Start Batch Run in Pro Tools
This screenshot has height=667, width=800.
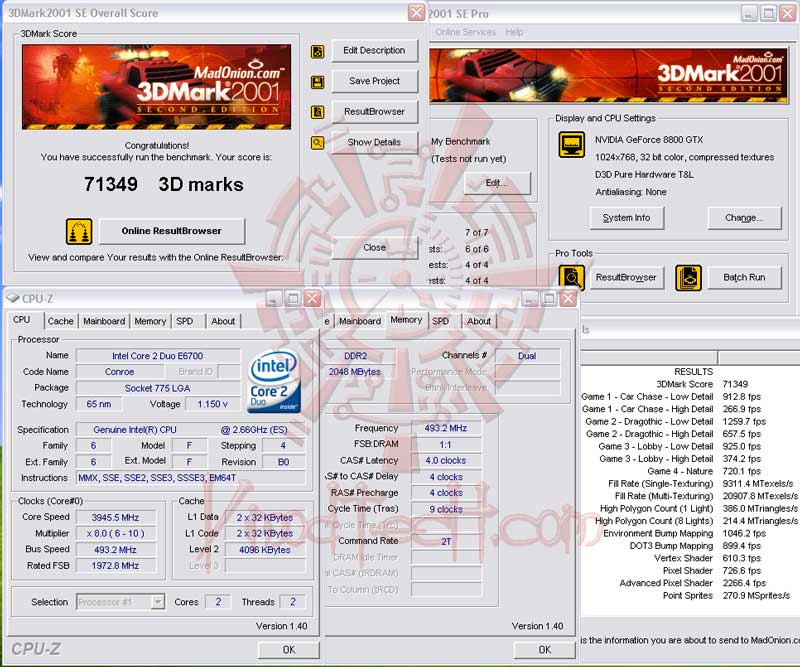tap(744, 278)
